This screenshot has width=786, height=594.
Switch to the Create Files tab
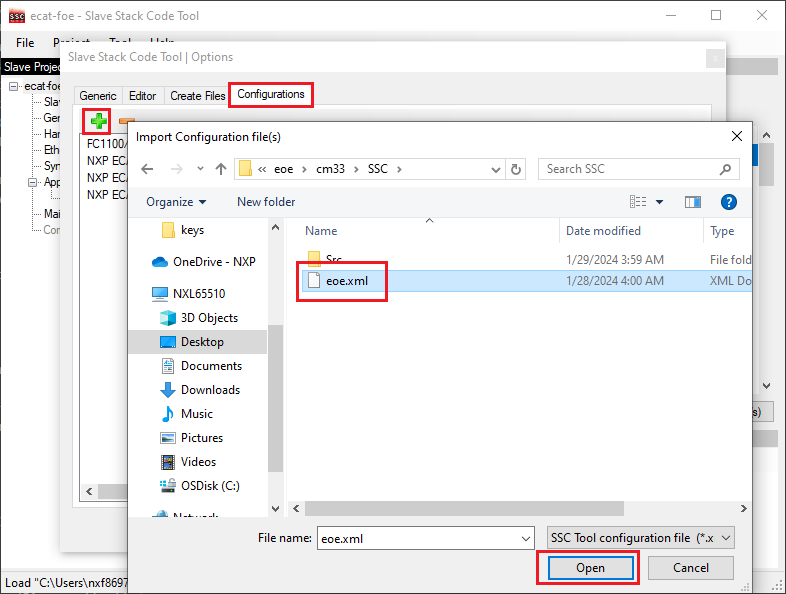pyautogui.click(x=198, y=96)
